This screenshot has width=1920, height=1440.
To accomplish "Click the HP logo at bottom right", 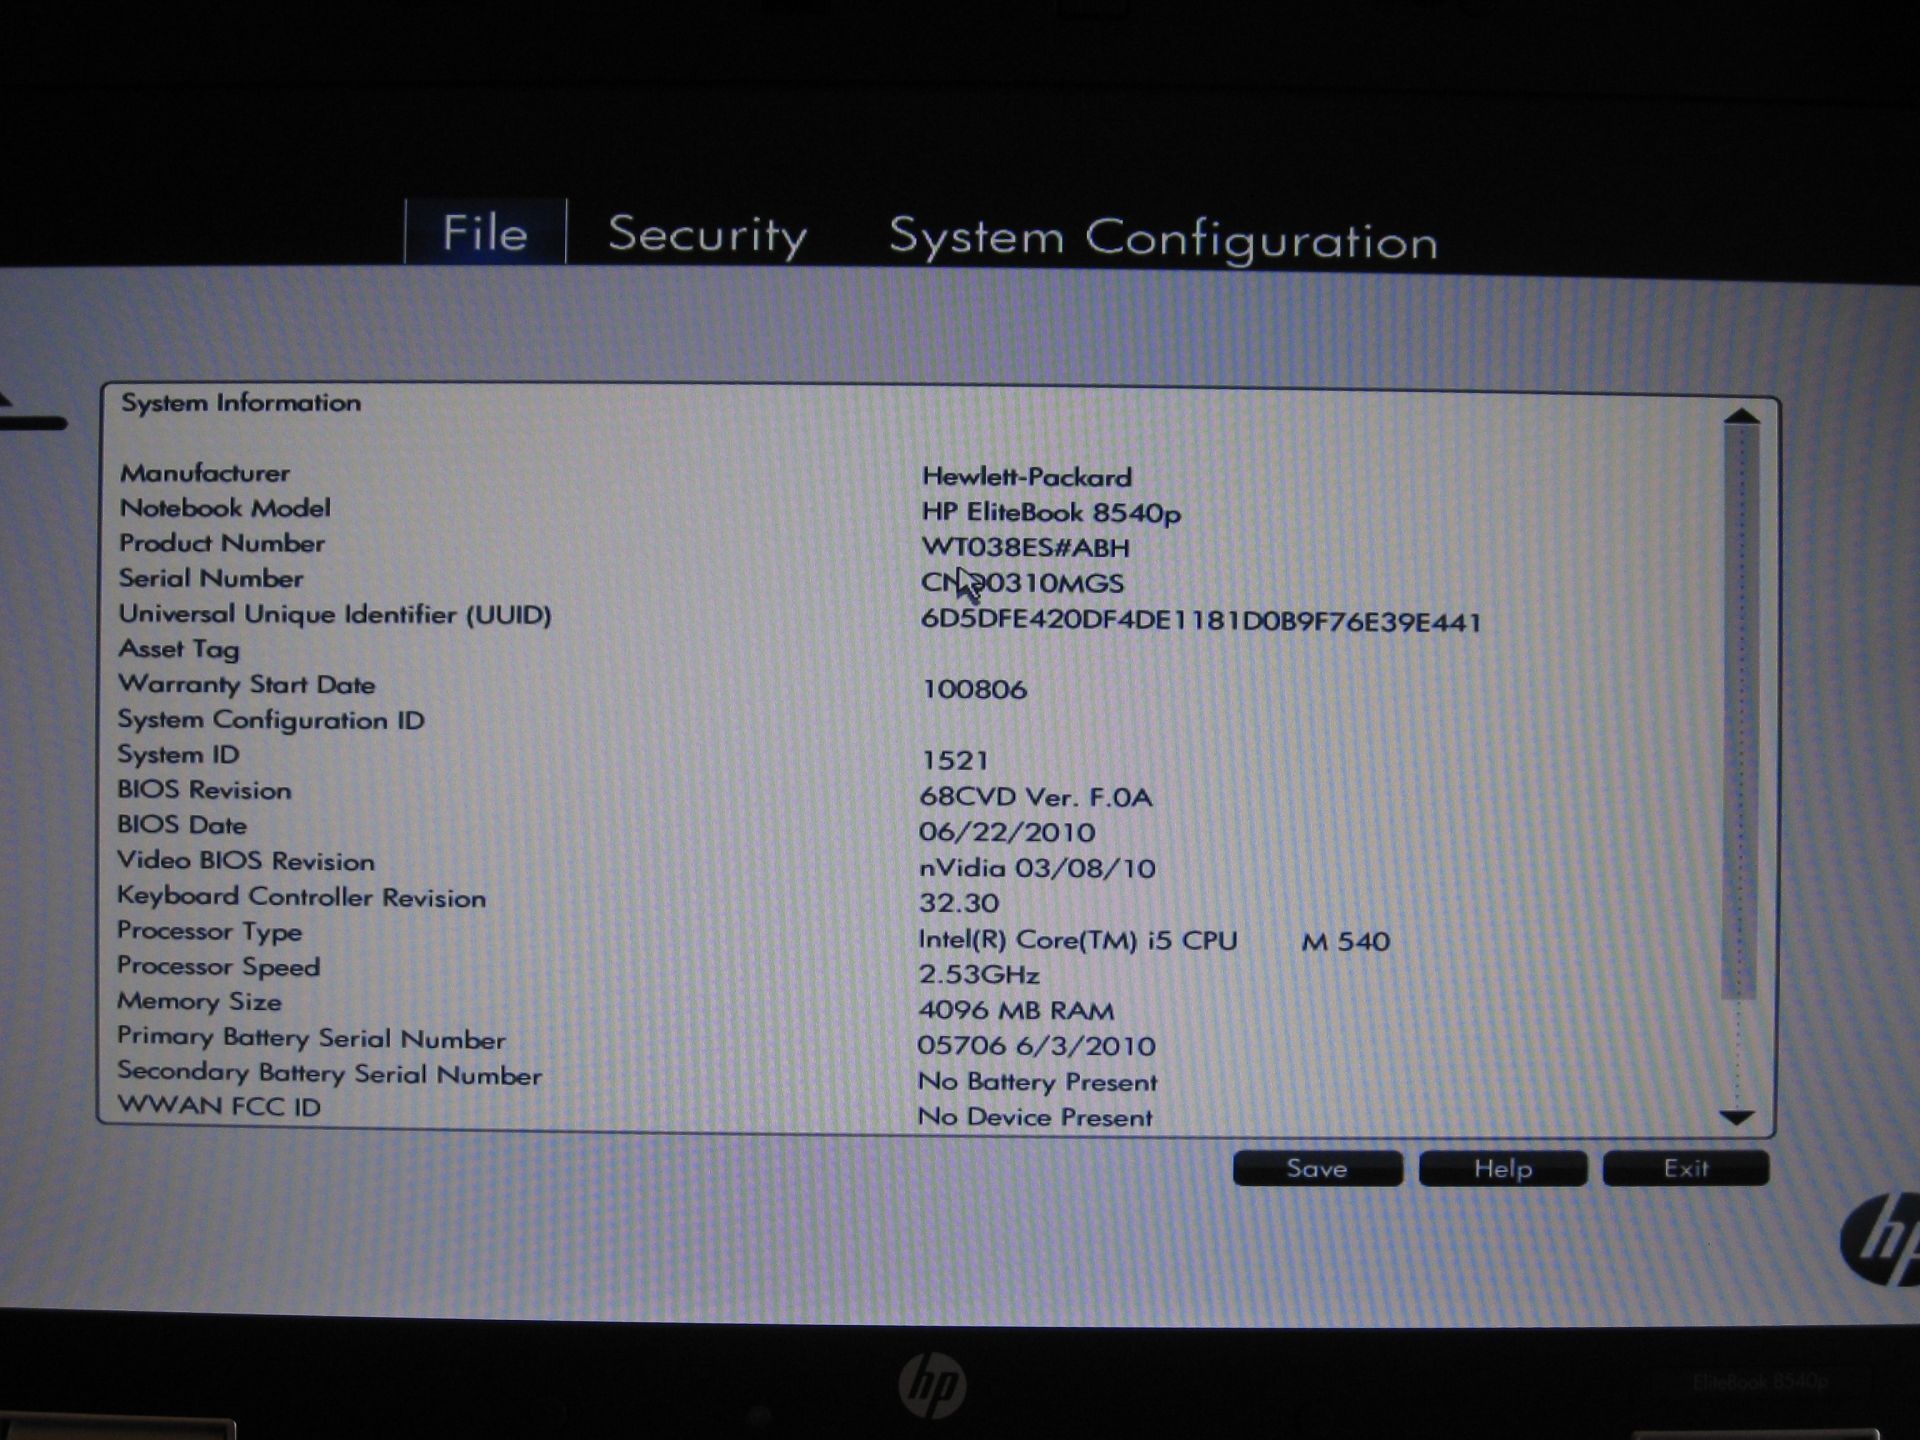I will click(1880, 1240).
